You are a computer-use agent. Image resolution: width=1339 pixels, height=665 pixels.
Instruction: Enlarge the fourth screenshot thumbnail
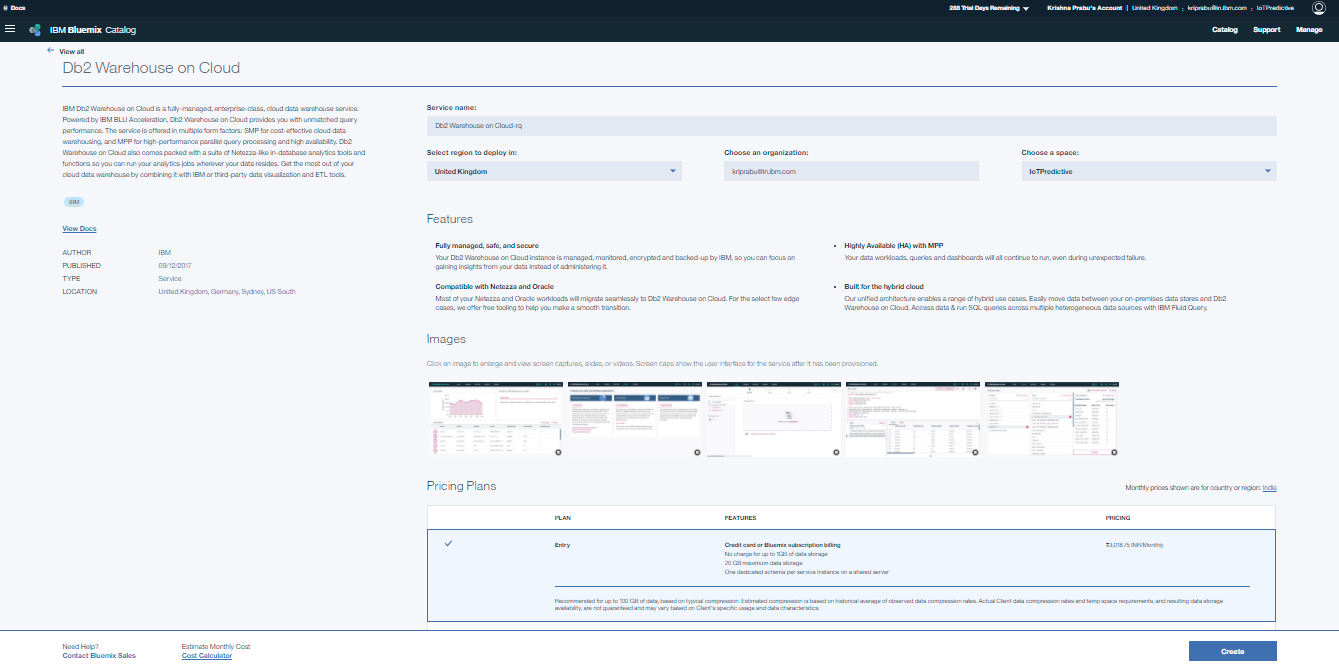[x=913, y=419]
